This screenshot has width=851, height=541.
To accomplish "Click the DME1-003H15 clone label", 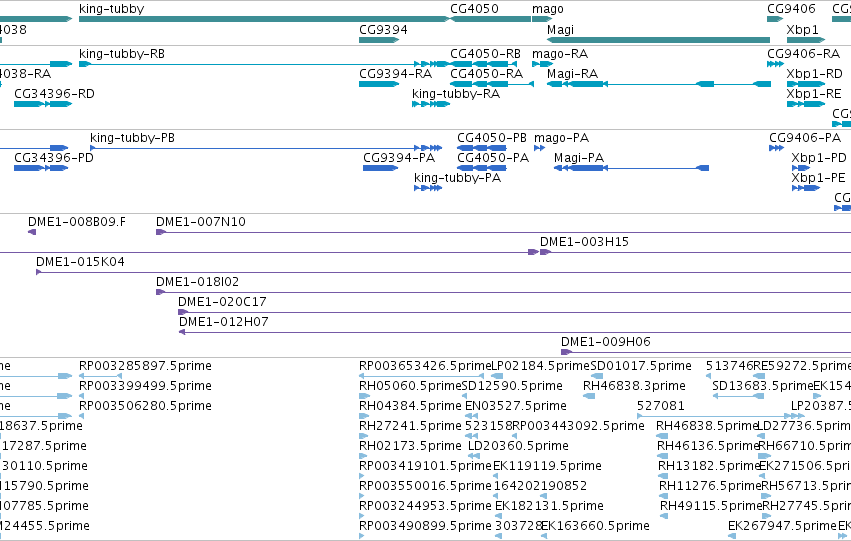I will tap(584, 241).
